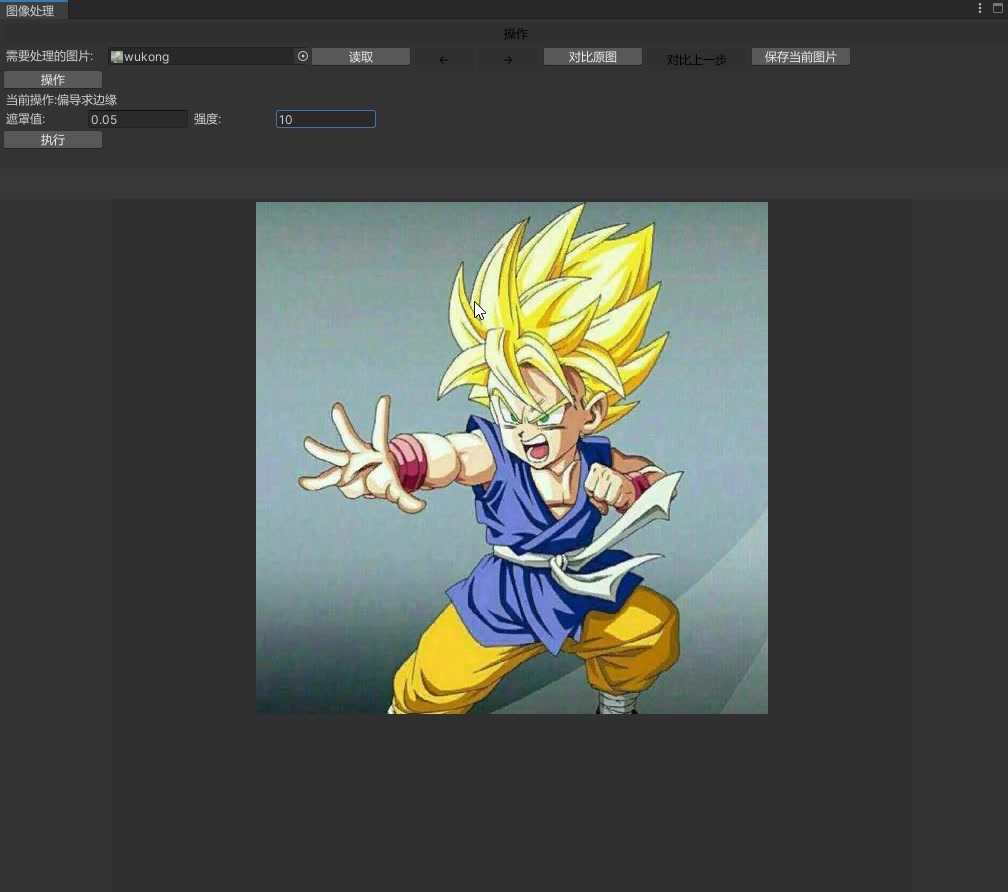Open the object picker for wukong field
The image size is (1008, 892).
303,57
